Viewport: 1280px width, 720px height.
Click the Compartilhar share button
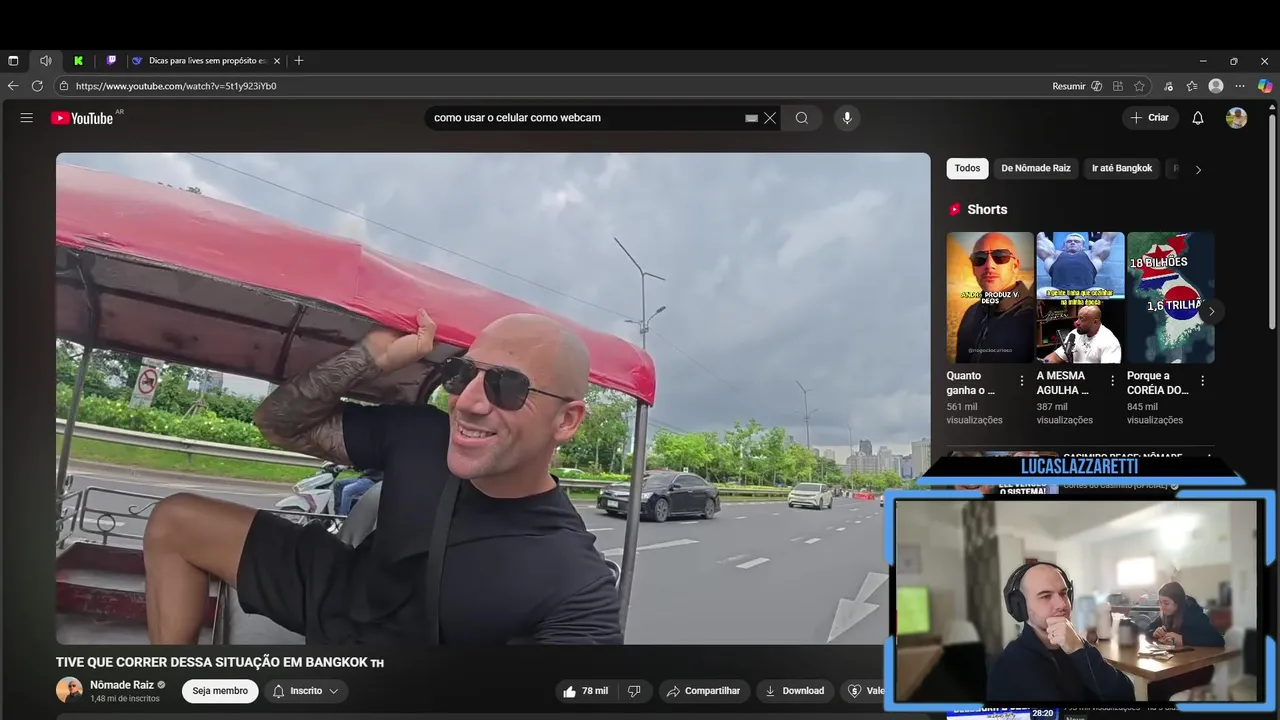[x=703, y=691]
